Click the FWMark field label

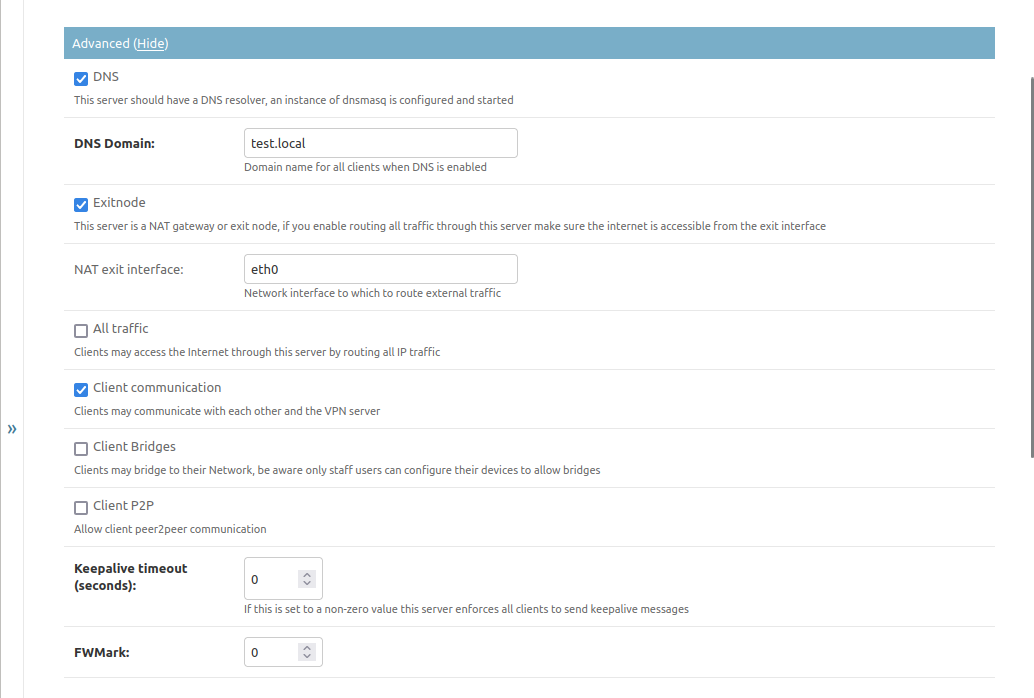click(x=102, y=652)
